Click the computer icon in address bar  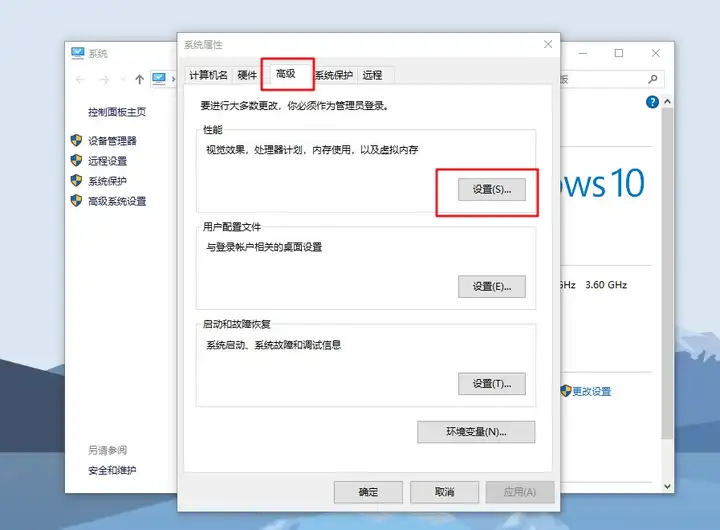(x=159, y=79)
